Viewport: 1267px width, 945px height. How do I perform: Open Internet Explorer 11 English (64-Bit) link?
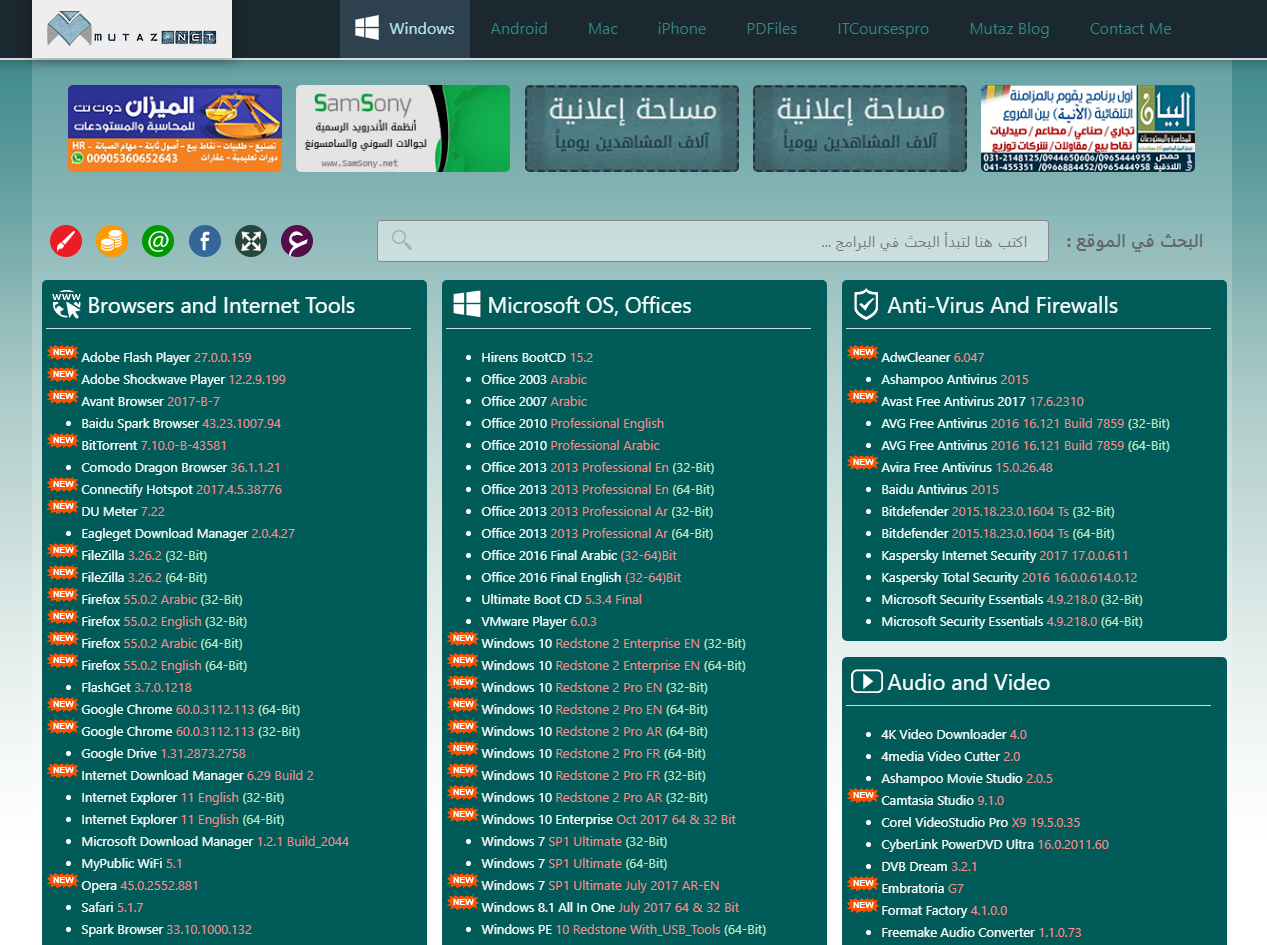click(x=183, y=819)
